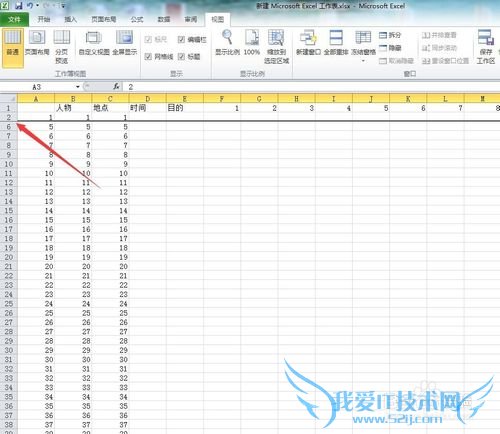500x434 pixels.
Task: Click the fx insert function button
Action: click(x=116, y=87)
